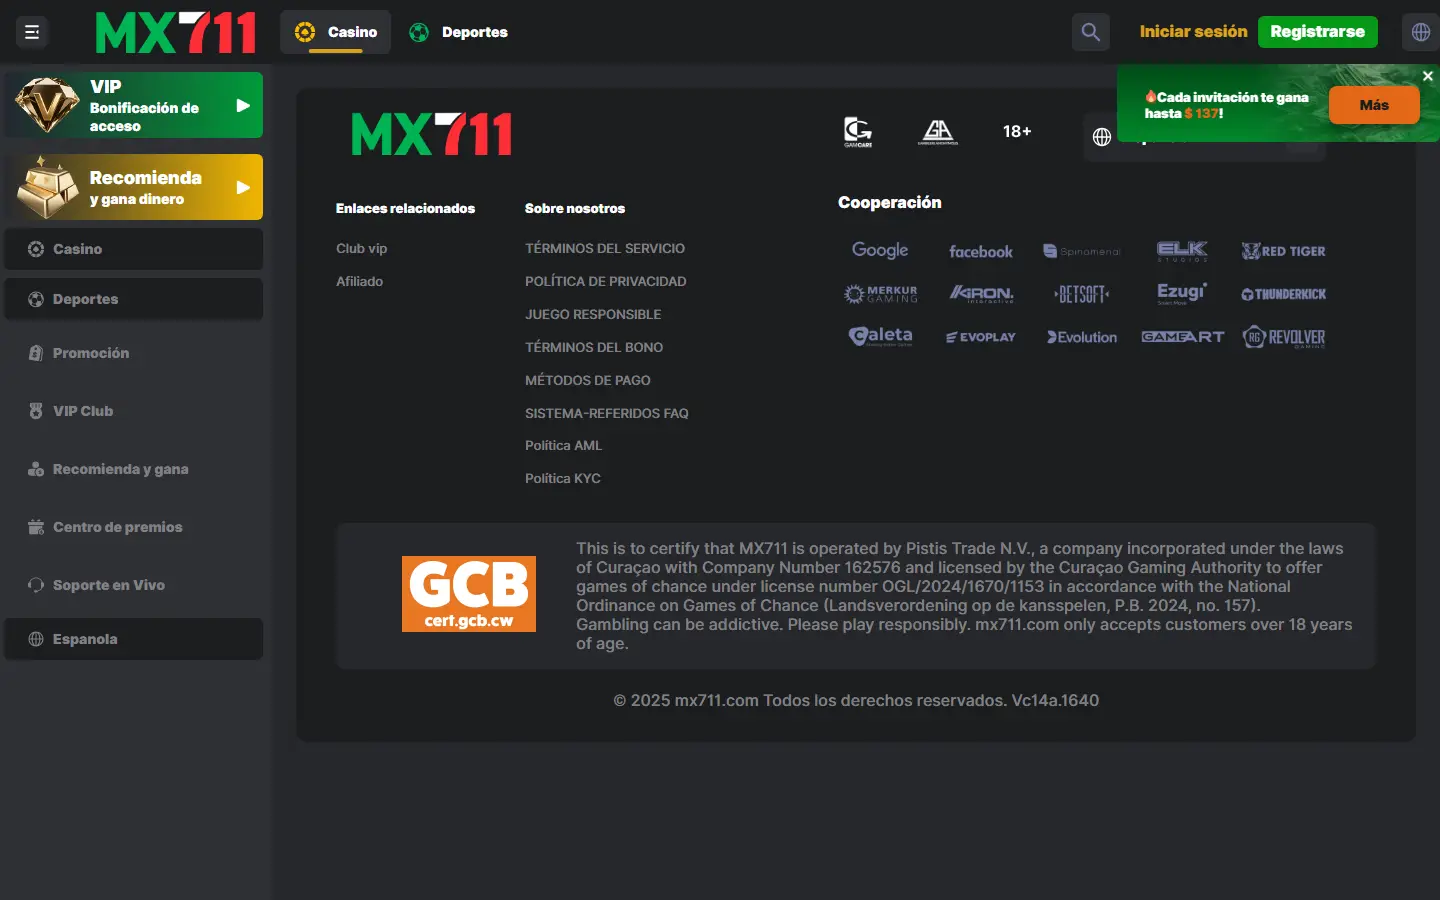Click the GamCare logo icon
1440x900 pixels.
point(858,132)
